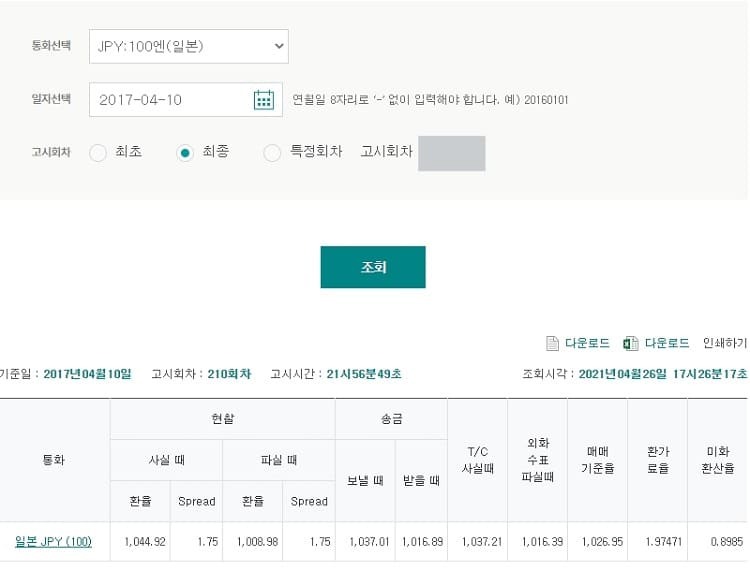This screenshot has width=750, height=571.
Task: Open the 일본 JPY (100) currency link
Action: (54, 541)
